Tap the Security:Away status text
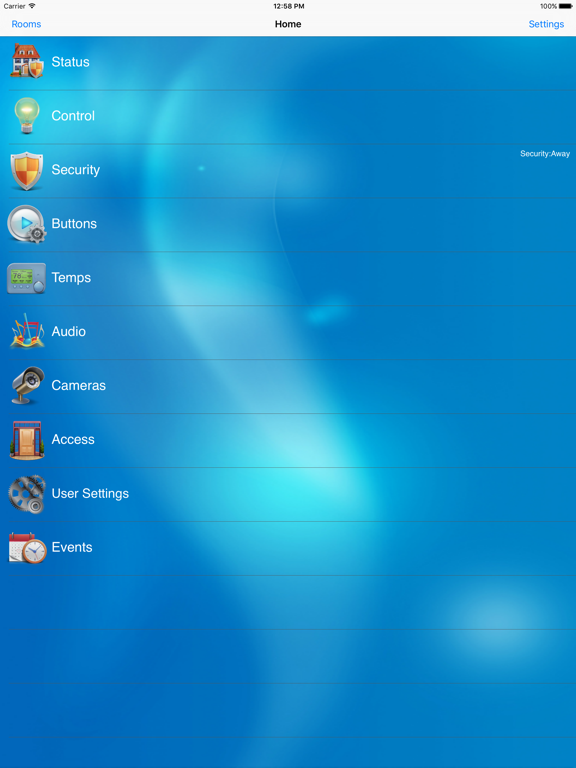The width and height of the screenshot is (576, 768). click(x=545, y=154)
